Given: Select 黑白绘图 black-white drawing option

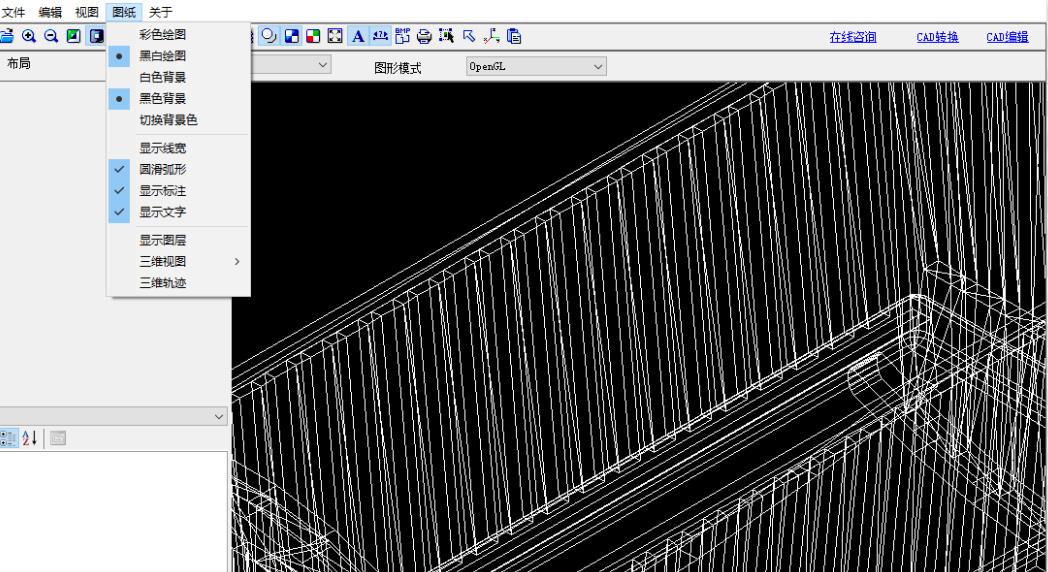Looking at the screenshot, I should [178, 56].
